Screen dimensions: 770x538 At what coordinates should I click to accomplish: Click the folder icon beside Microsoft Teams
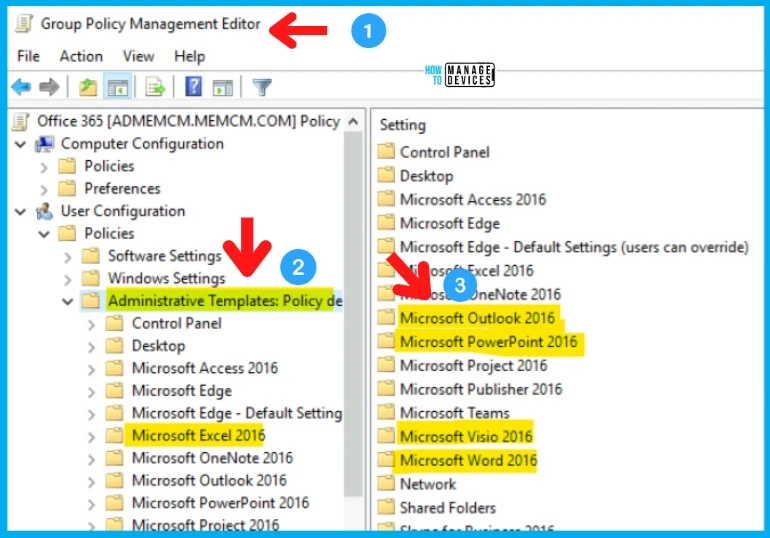click(386, 412)
